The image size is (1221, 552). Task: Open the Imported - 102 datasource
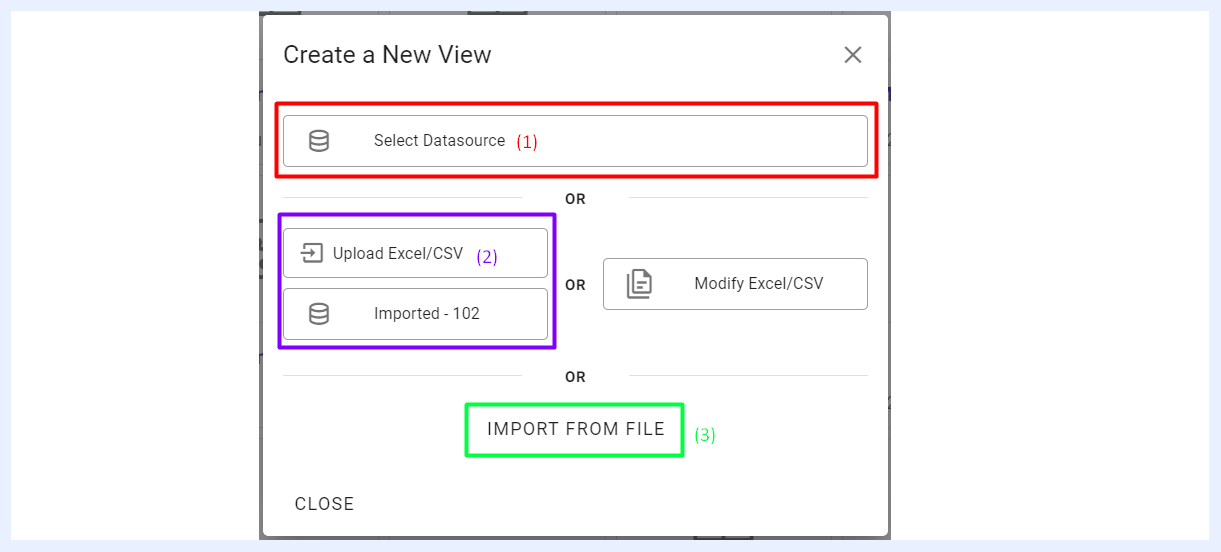coord(415,314)
